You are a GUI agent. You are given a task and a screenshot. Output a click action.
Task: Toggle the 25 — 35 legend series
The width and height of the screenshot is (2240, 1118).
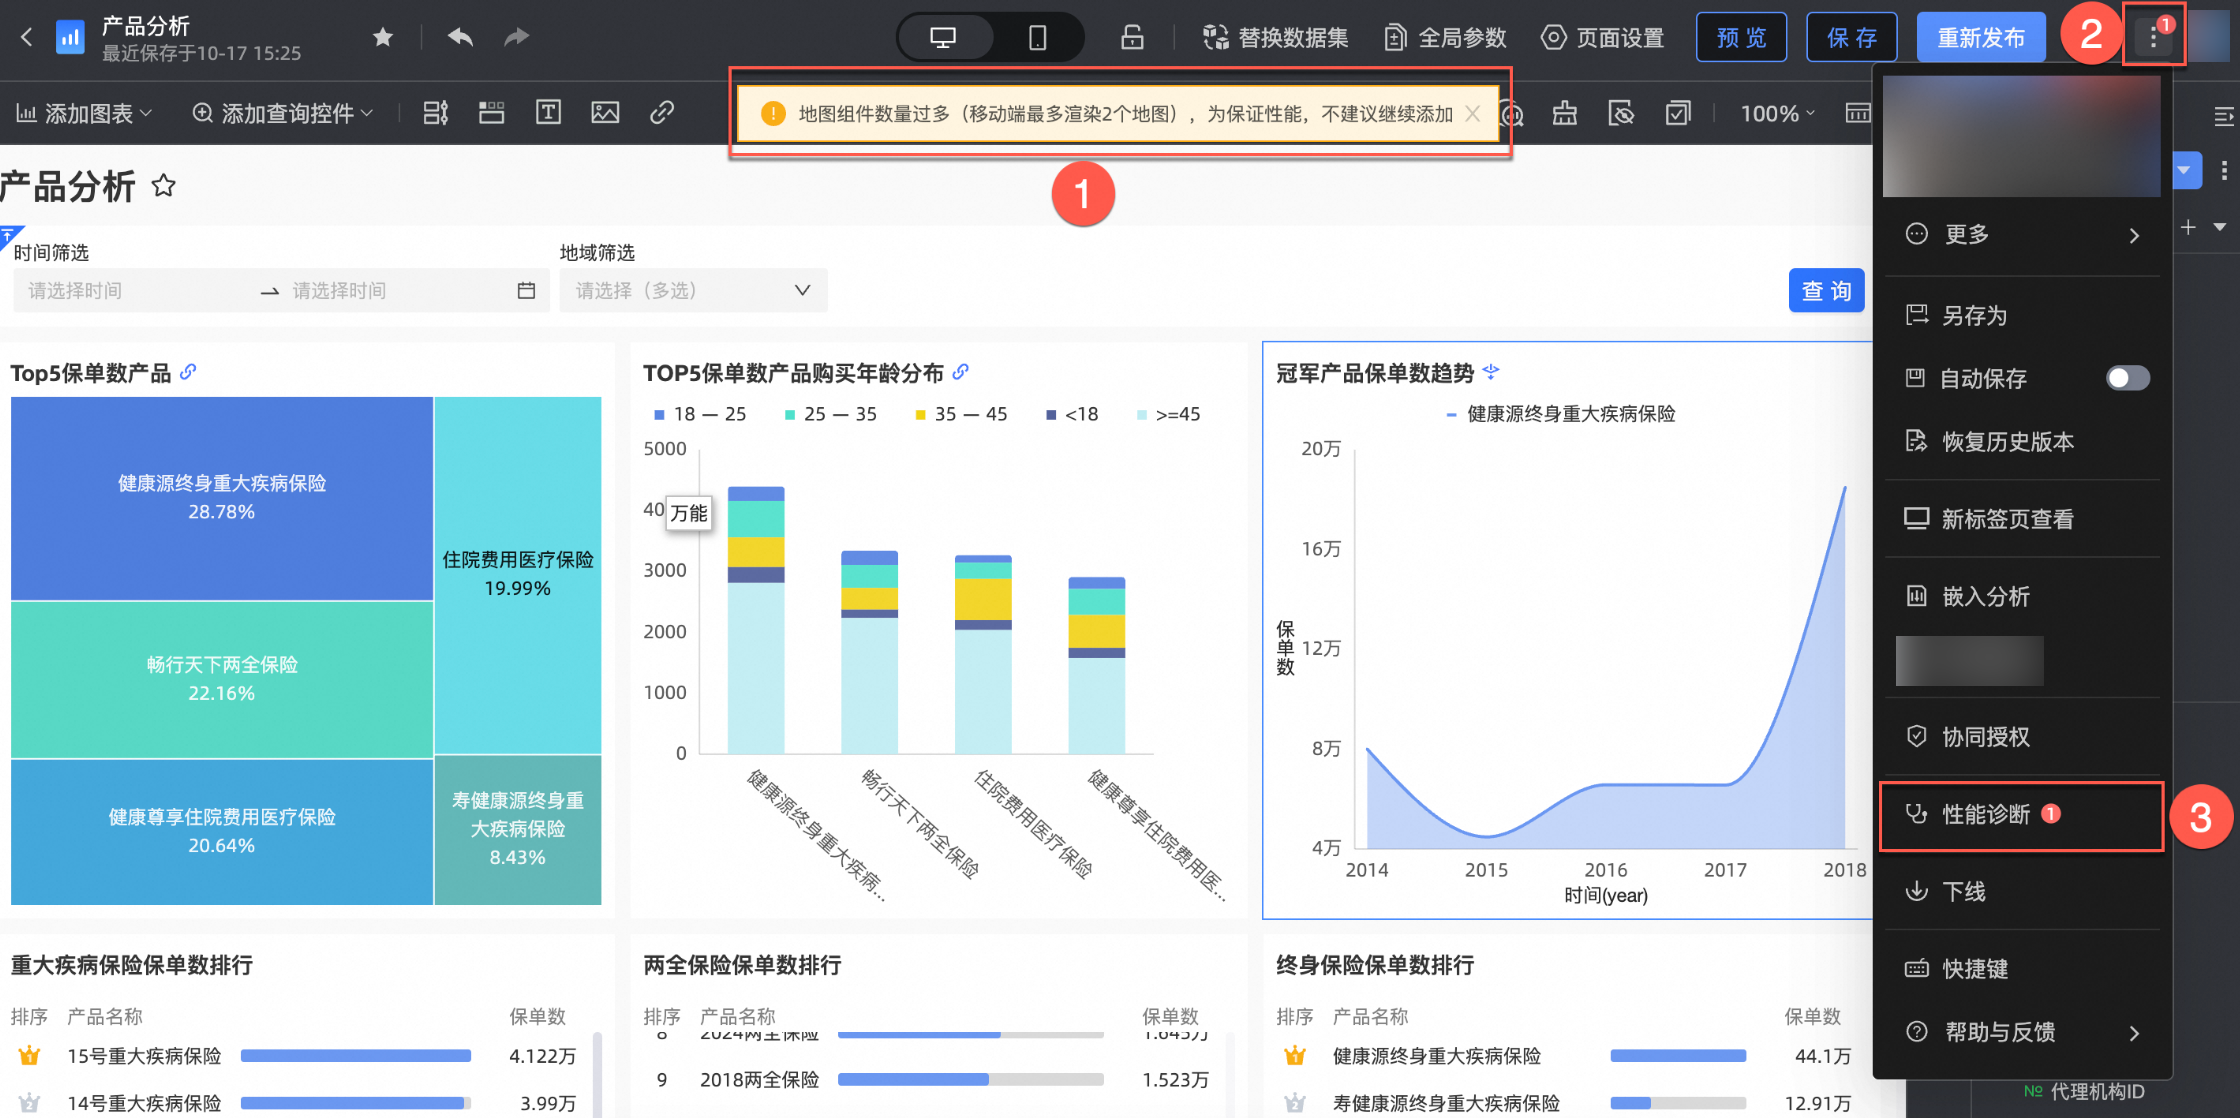tap(831, 414)
